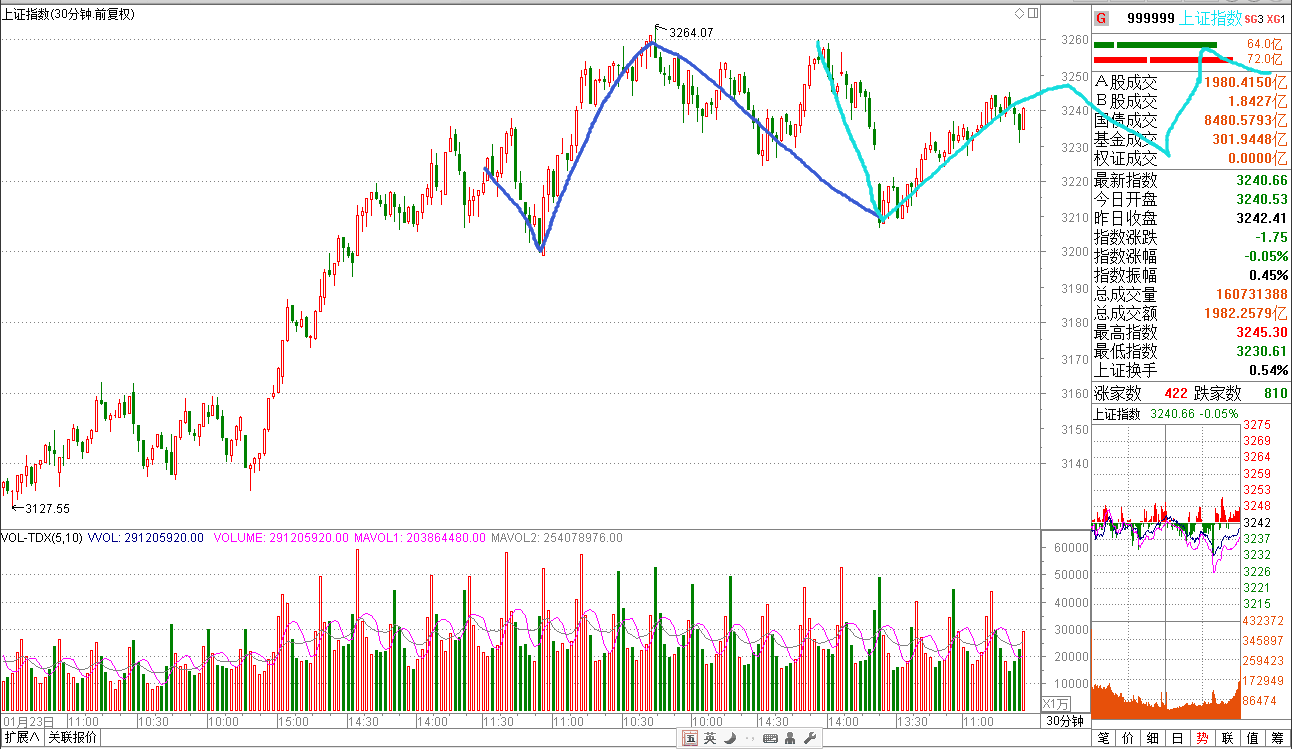Click the red G stock marker icon
The width and height of the screenshot is (1292, 749).
click(1101, 18)
